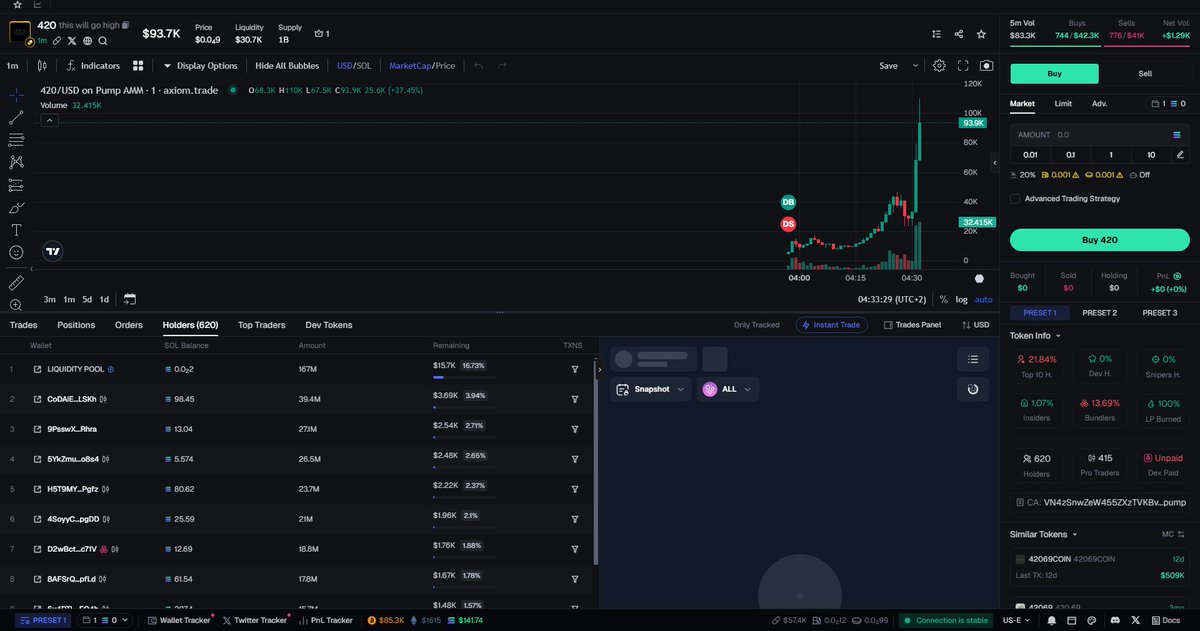Viewport: 1200px width, 631px height.
Task: Add token to favorites with star icon
Action: [983, 34]
